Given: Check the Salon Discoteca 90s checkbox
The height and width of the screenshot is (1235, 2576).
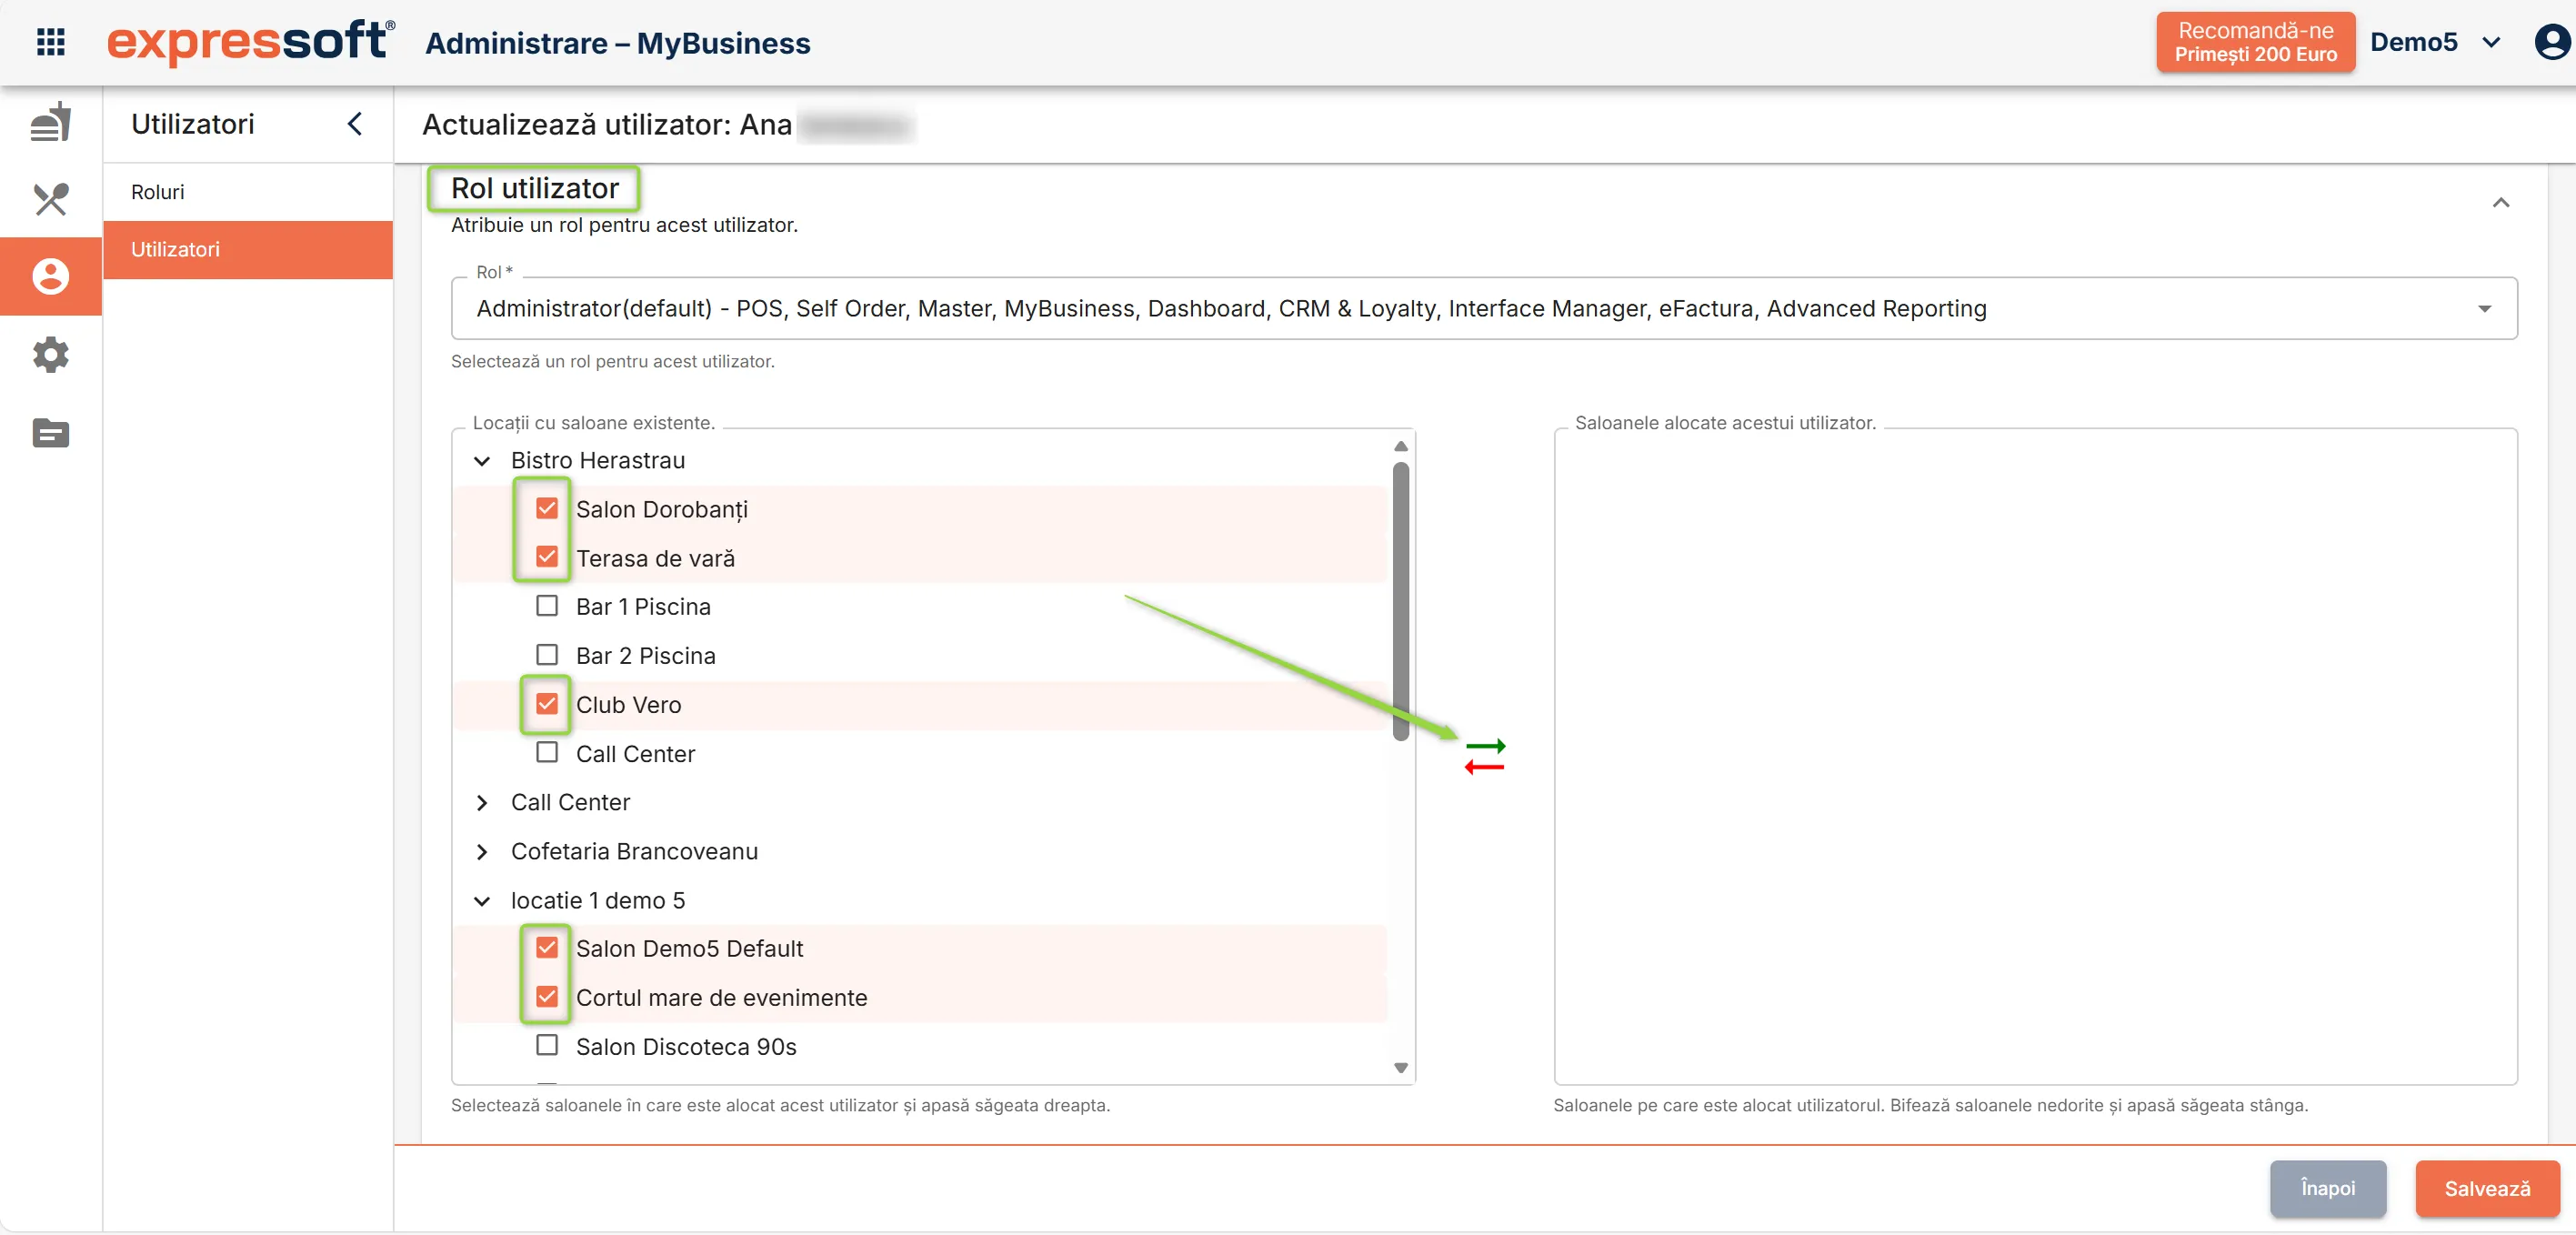Looking at the screenshot, I should pos(547,1045).
